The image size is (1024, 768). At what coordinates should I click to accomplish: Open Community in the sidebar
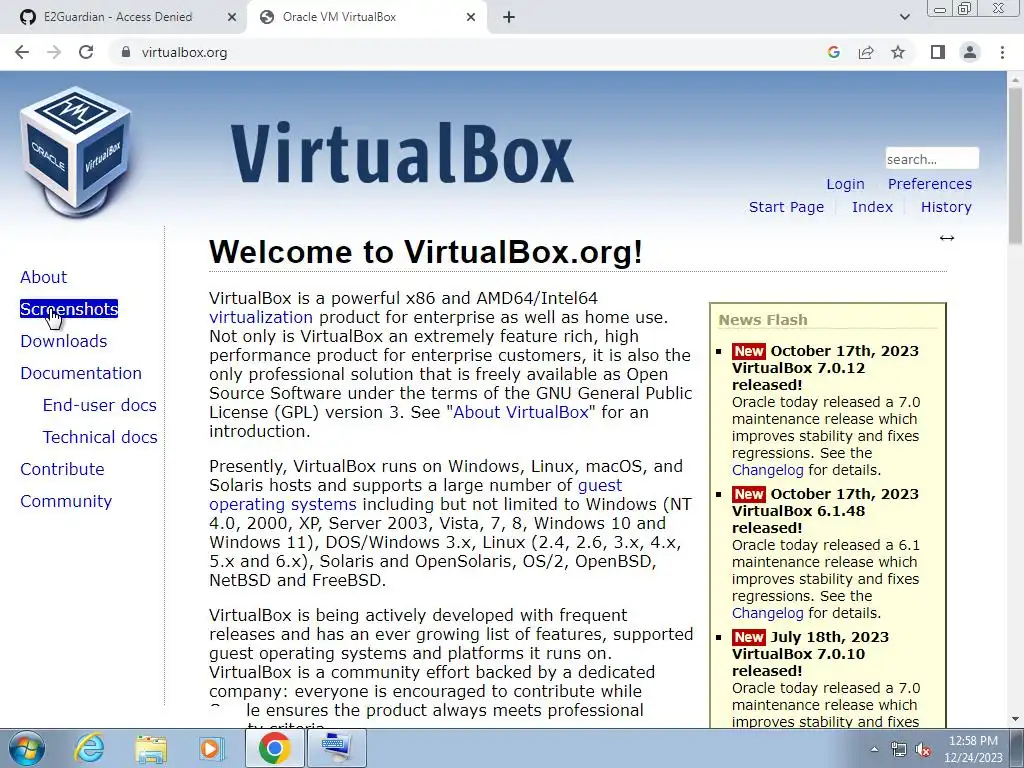pyautogui.click(x=66, y=501)
